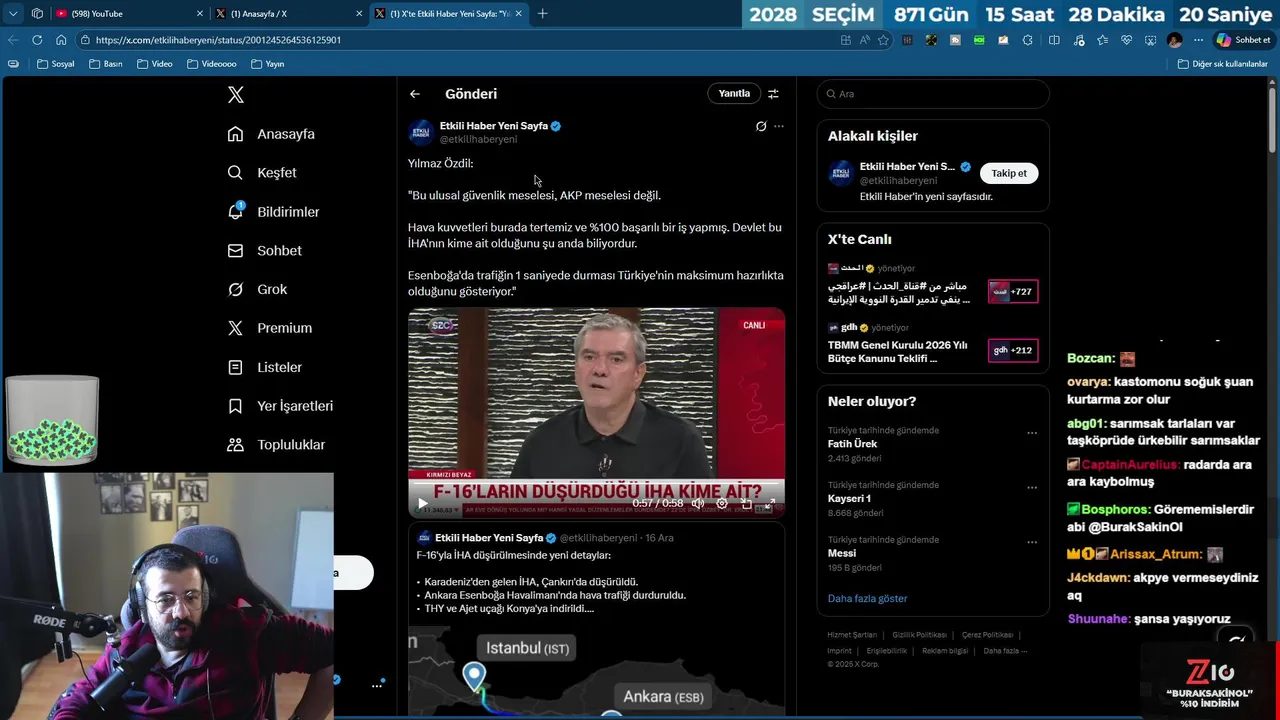Open Yer İşaretleri bookmarks
Viewport: 1280px width, 720px height.
click(x=280, y=406)
